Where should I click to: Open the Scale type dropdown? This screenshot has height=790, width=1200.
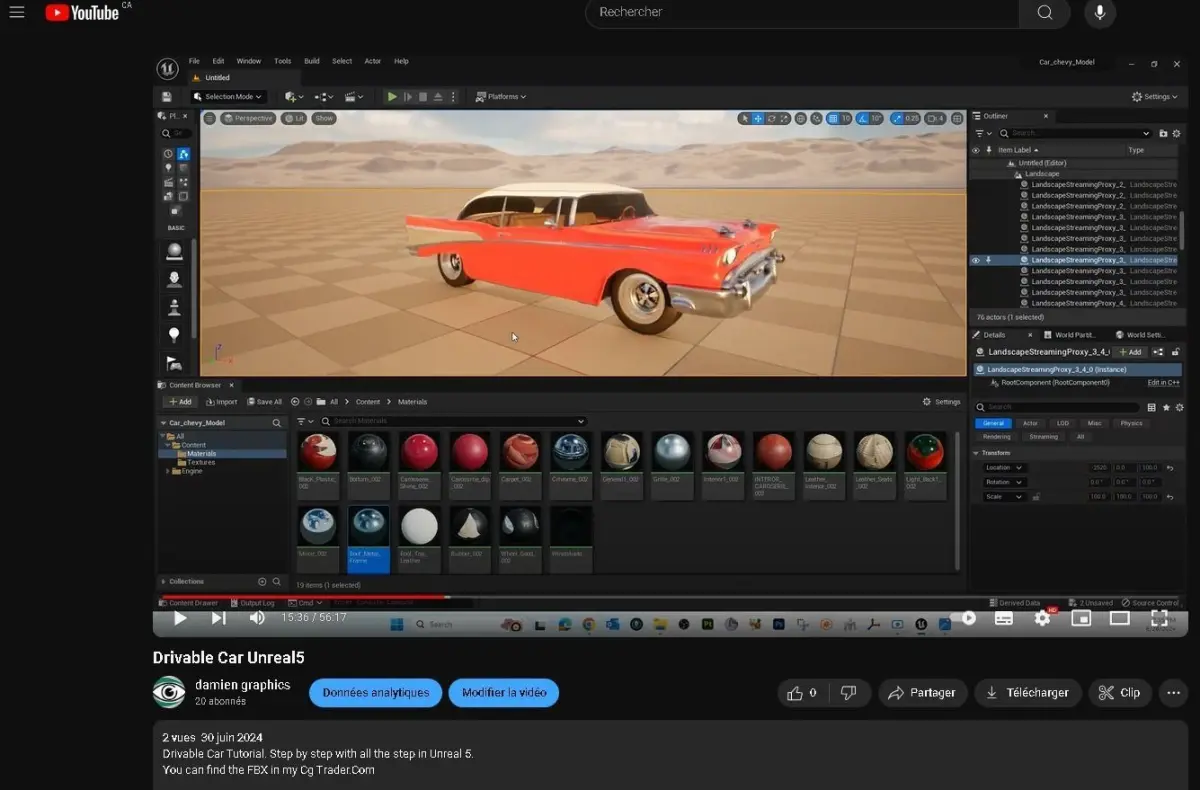pos(1004,497)
